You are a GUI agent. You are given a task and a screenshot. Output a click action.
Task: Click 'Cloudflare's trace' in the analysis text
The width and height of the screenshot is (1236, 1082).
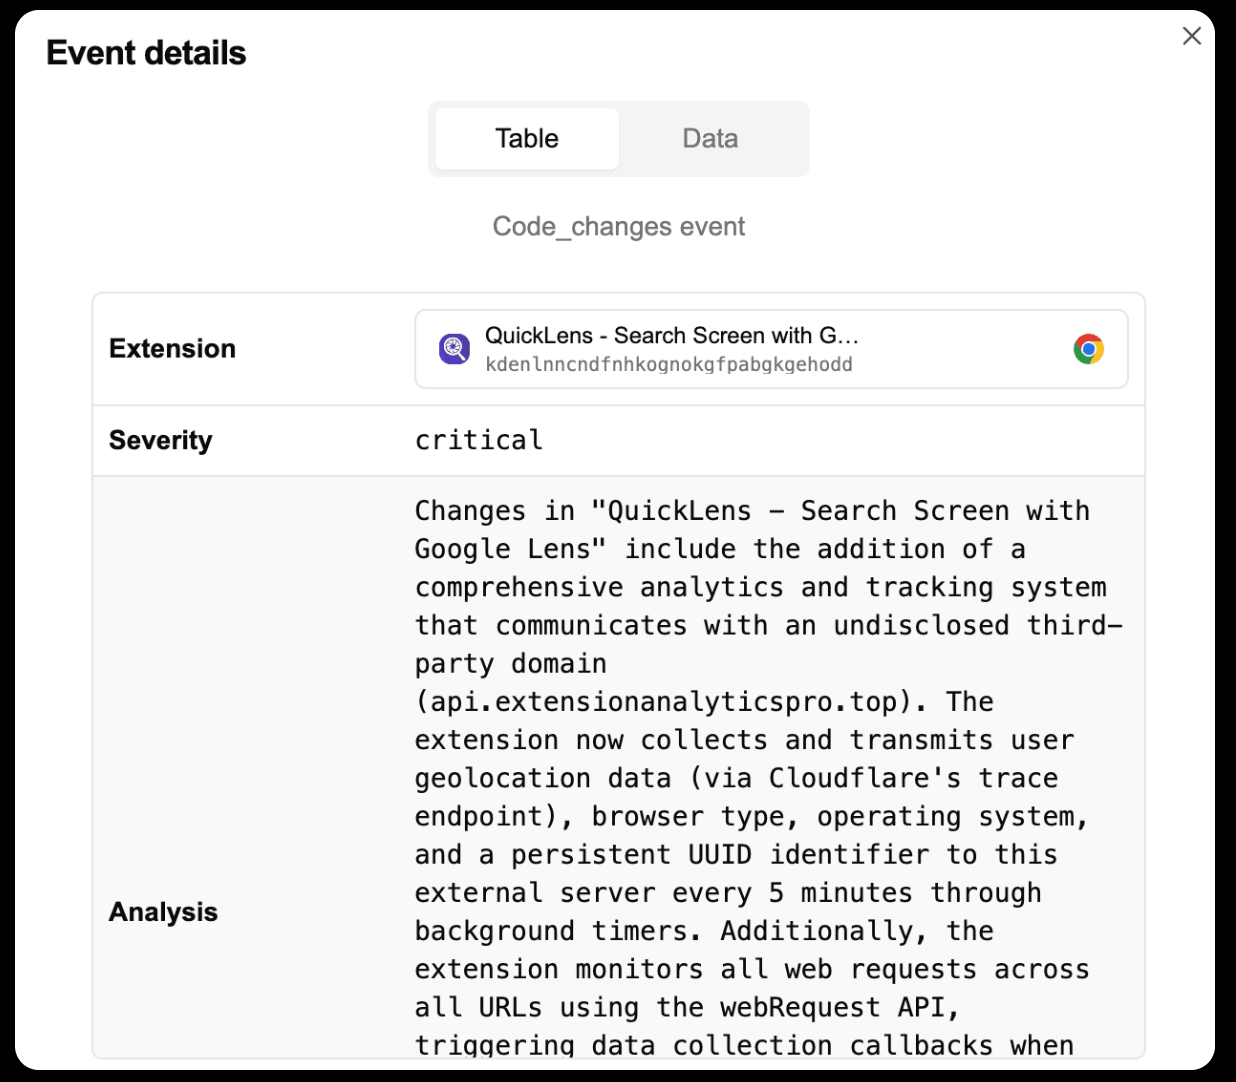[913, 778]
